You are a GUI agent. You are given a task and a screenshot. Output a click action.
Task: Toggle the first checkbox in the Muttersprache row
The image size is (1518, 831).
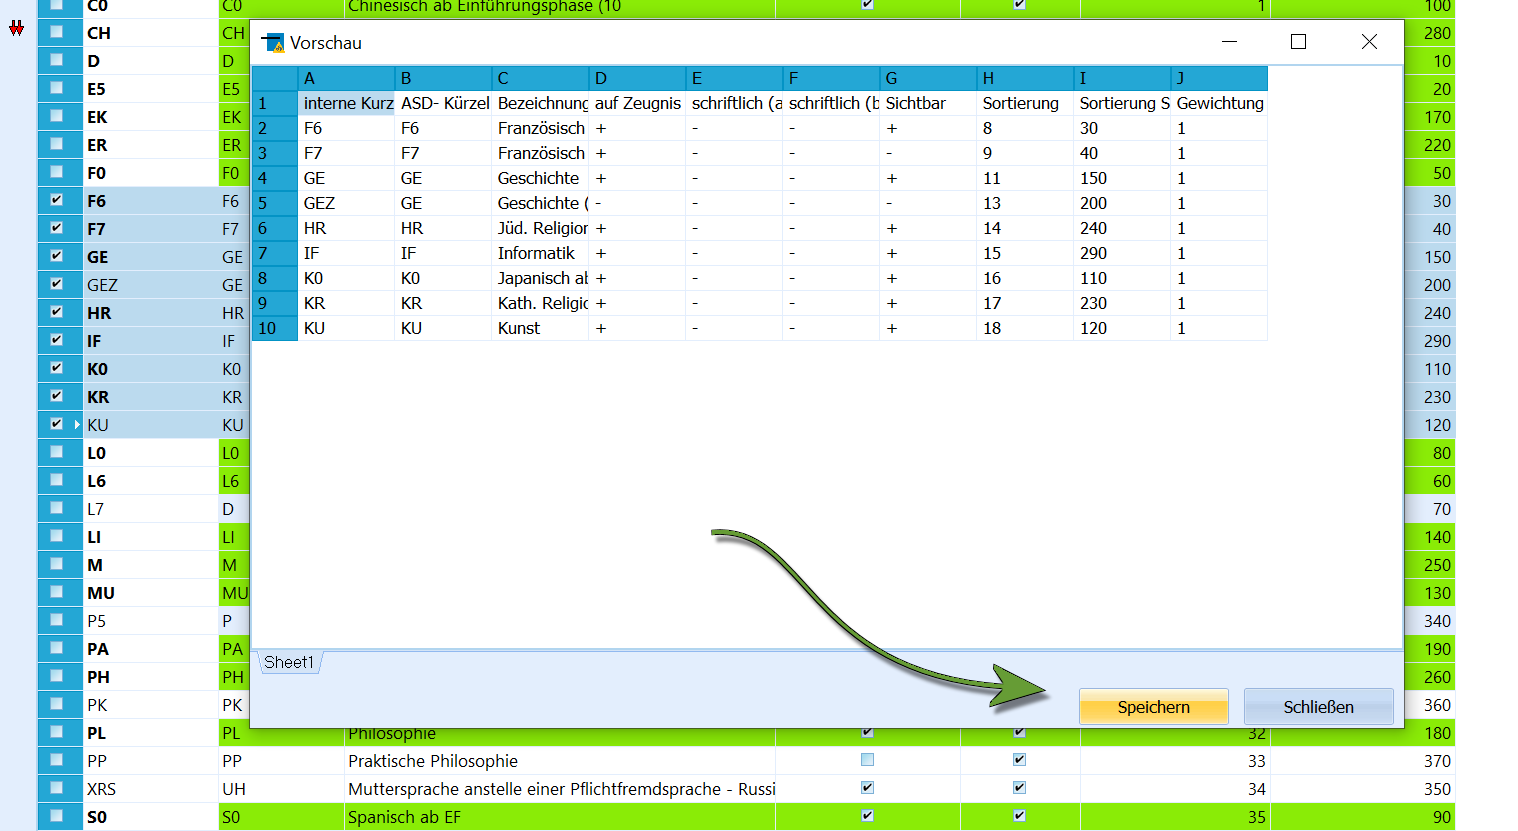pyautogui.click(x=867, y=788)
